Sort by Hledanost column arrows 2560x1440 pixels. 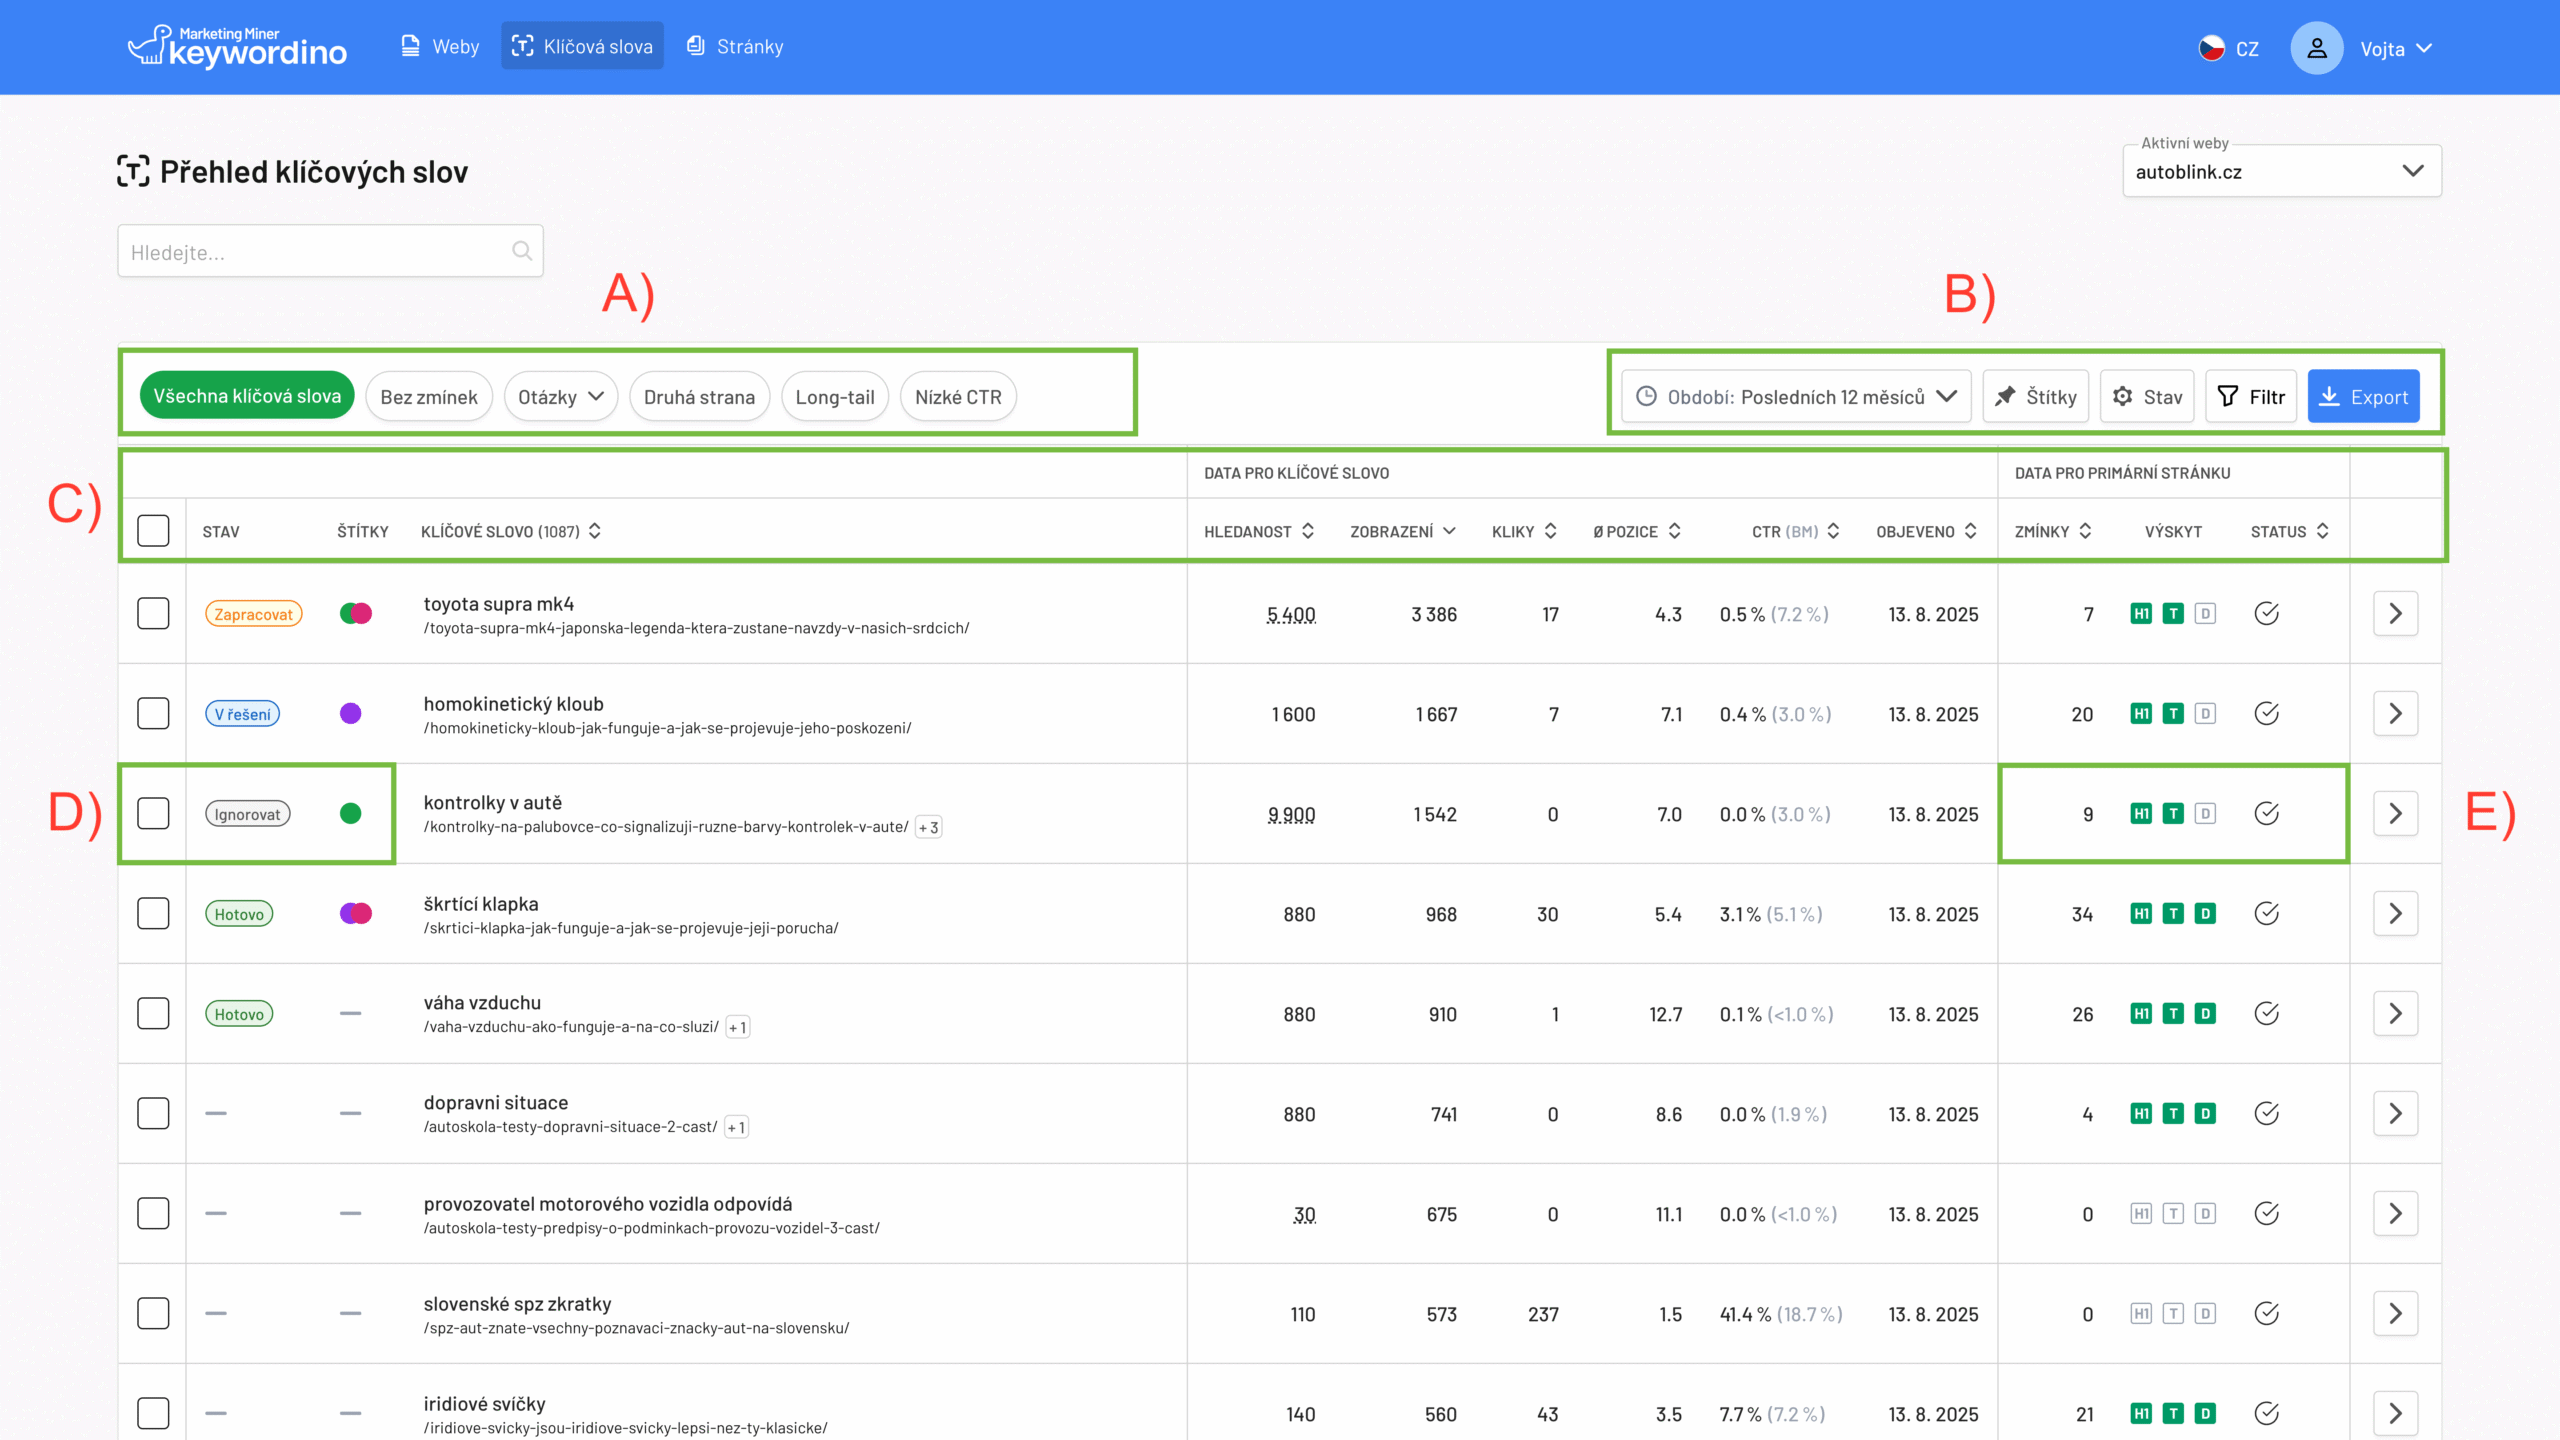(x=1308, y=531)
